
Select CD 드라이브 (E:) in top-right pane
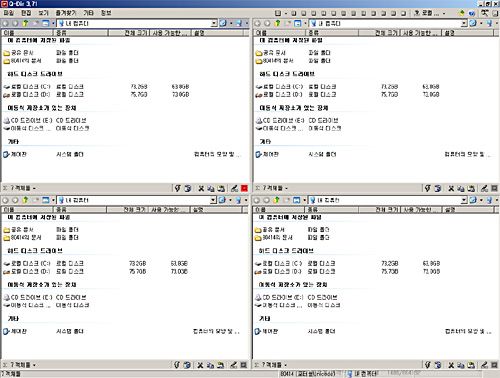tap(280, 120)
